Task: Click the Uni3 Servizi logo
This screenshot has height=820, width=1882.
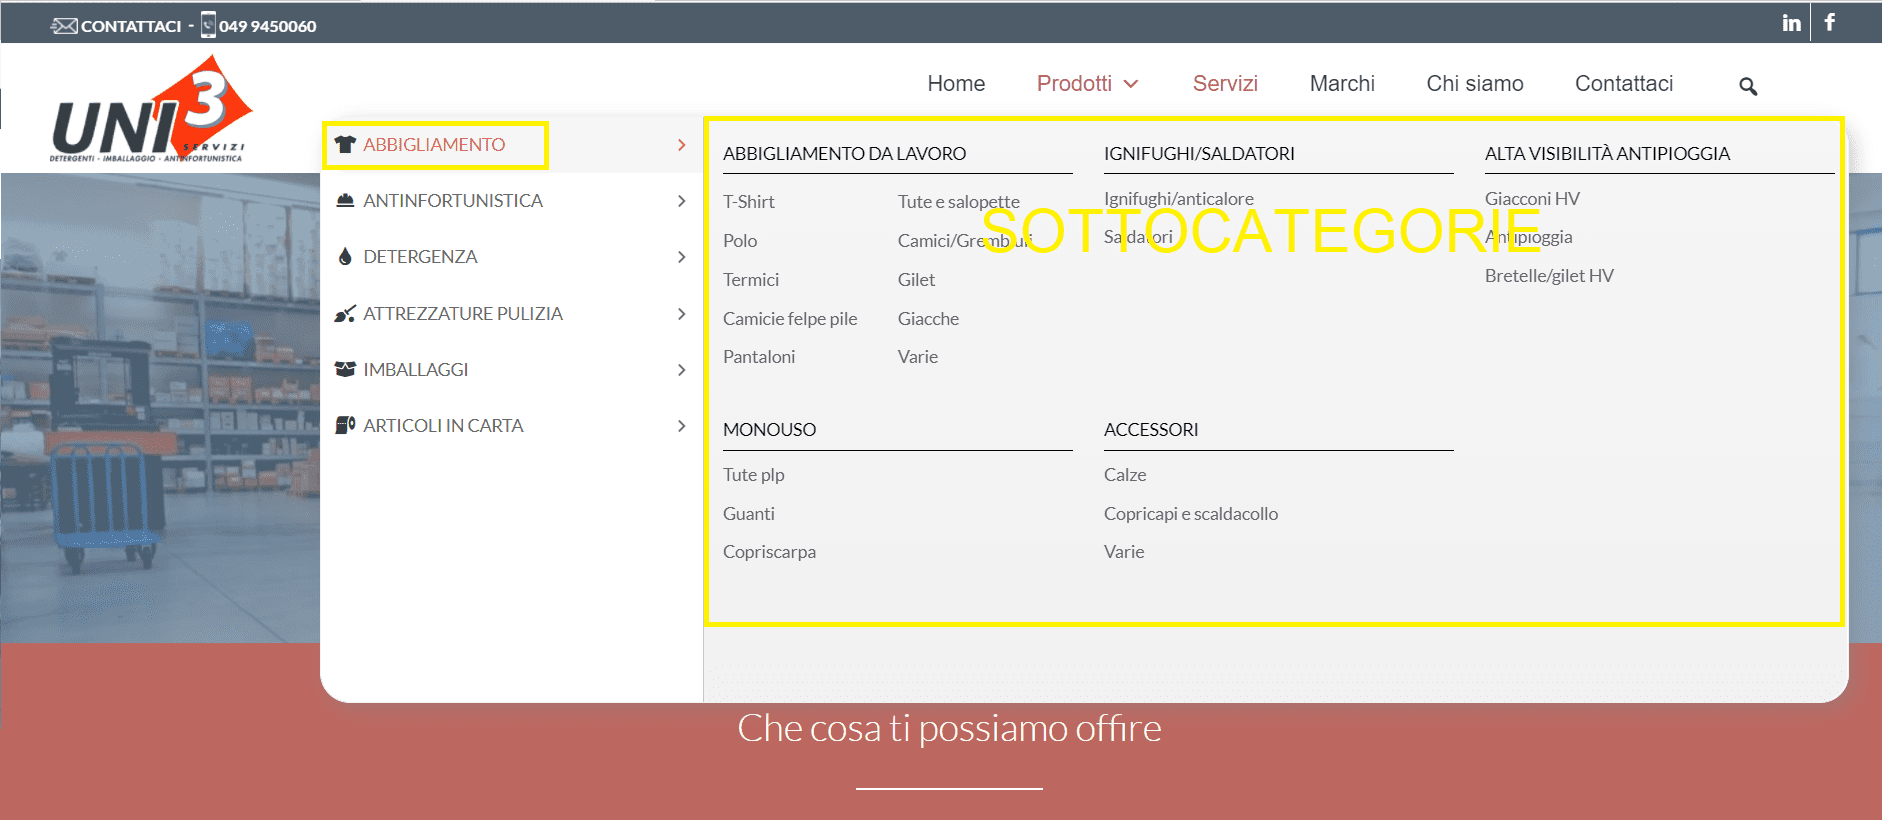Action: (150, 112)
